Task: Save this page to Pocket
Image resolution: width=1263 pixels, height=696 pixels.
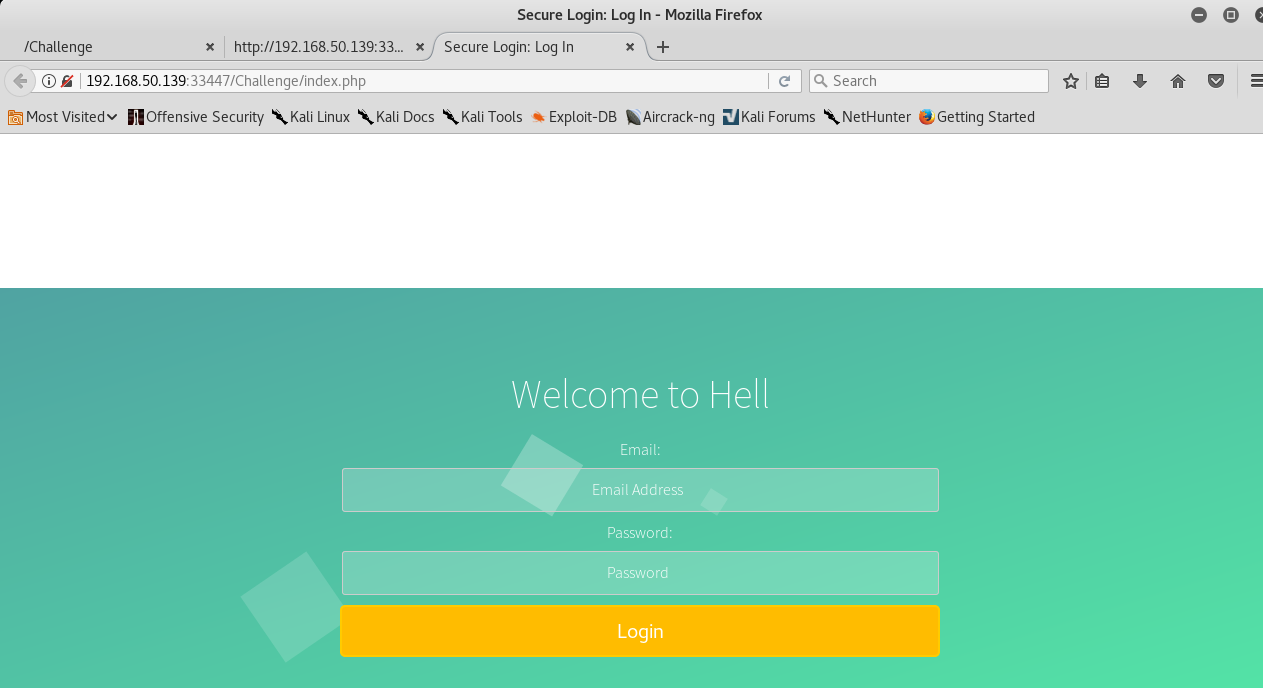Action: [x=1216, y=81]
